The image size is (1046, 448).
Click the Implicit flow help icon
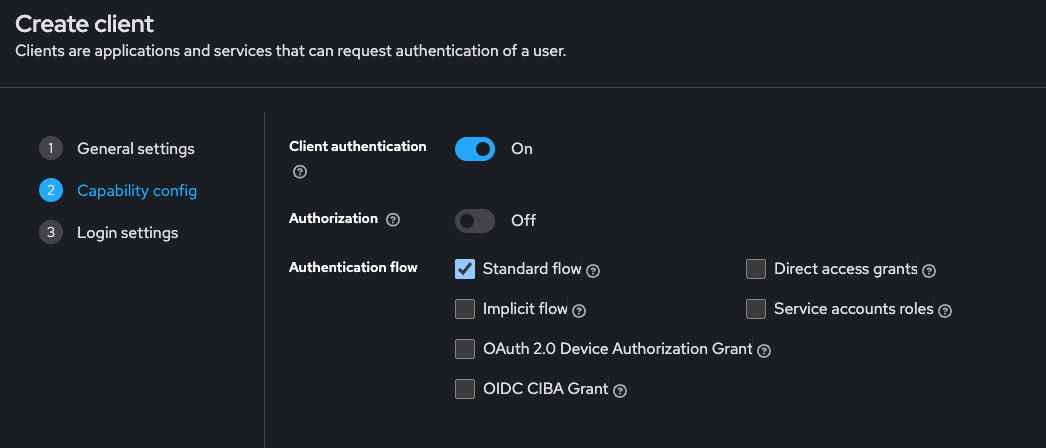(579, 311)
